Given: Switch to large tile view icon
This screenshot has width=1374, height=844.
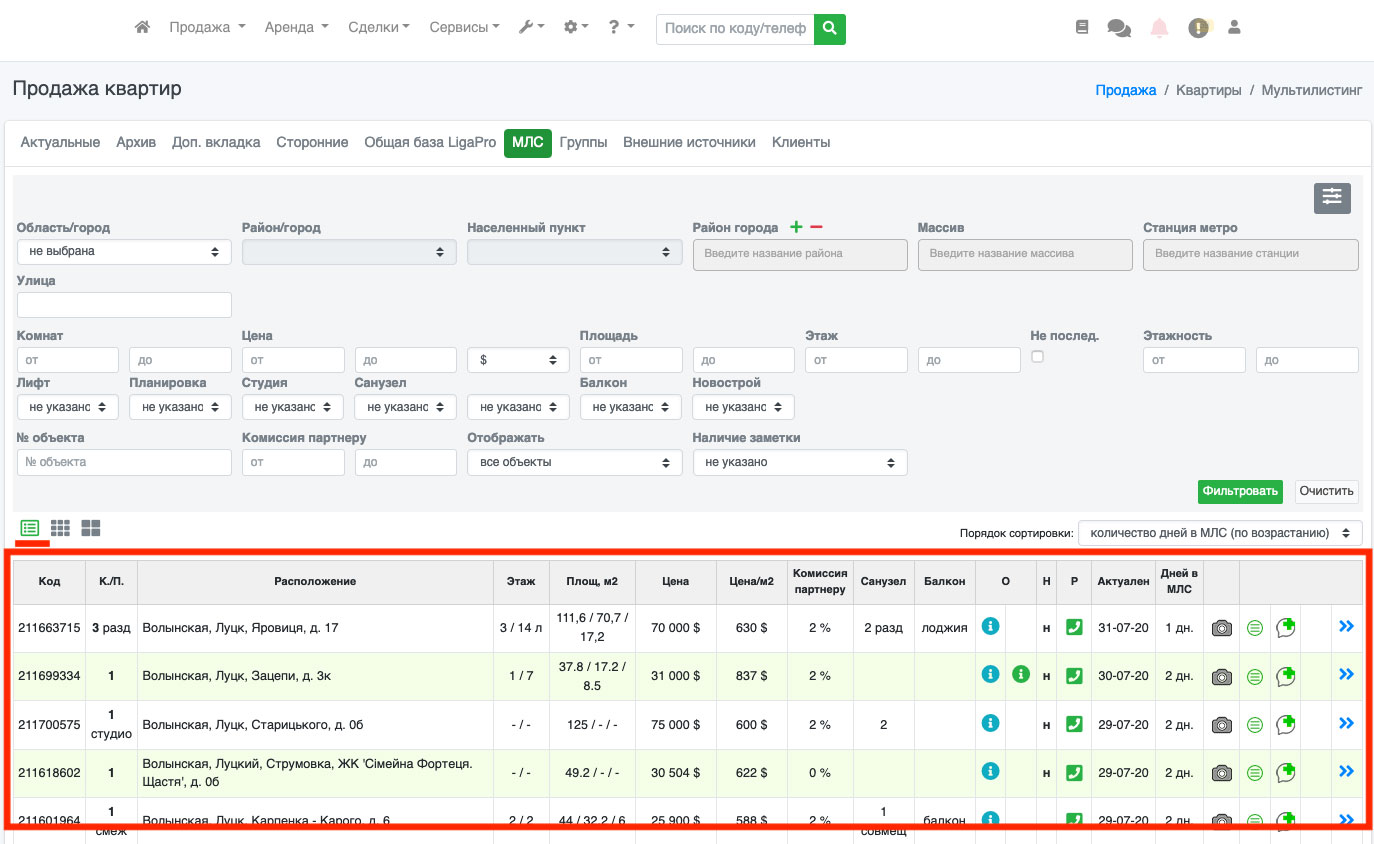Looking at the screenshot, I should (x=91, y=528).
